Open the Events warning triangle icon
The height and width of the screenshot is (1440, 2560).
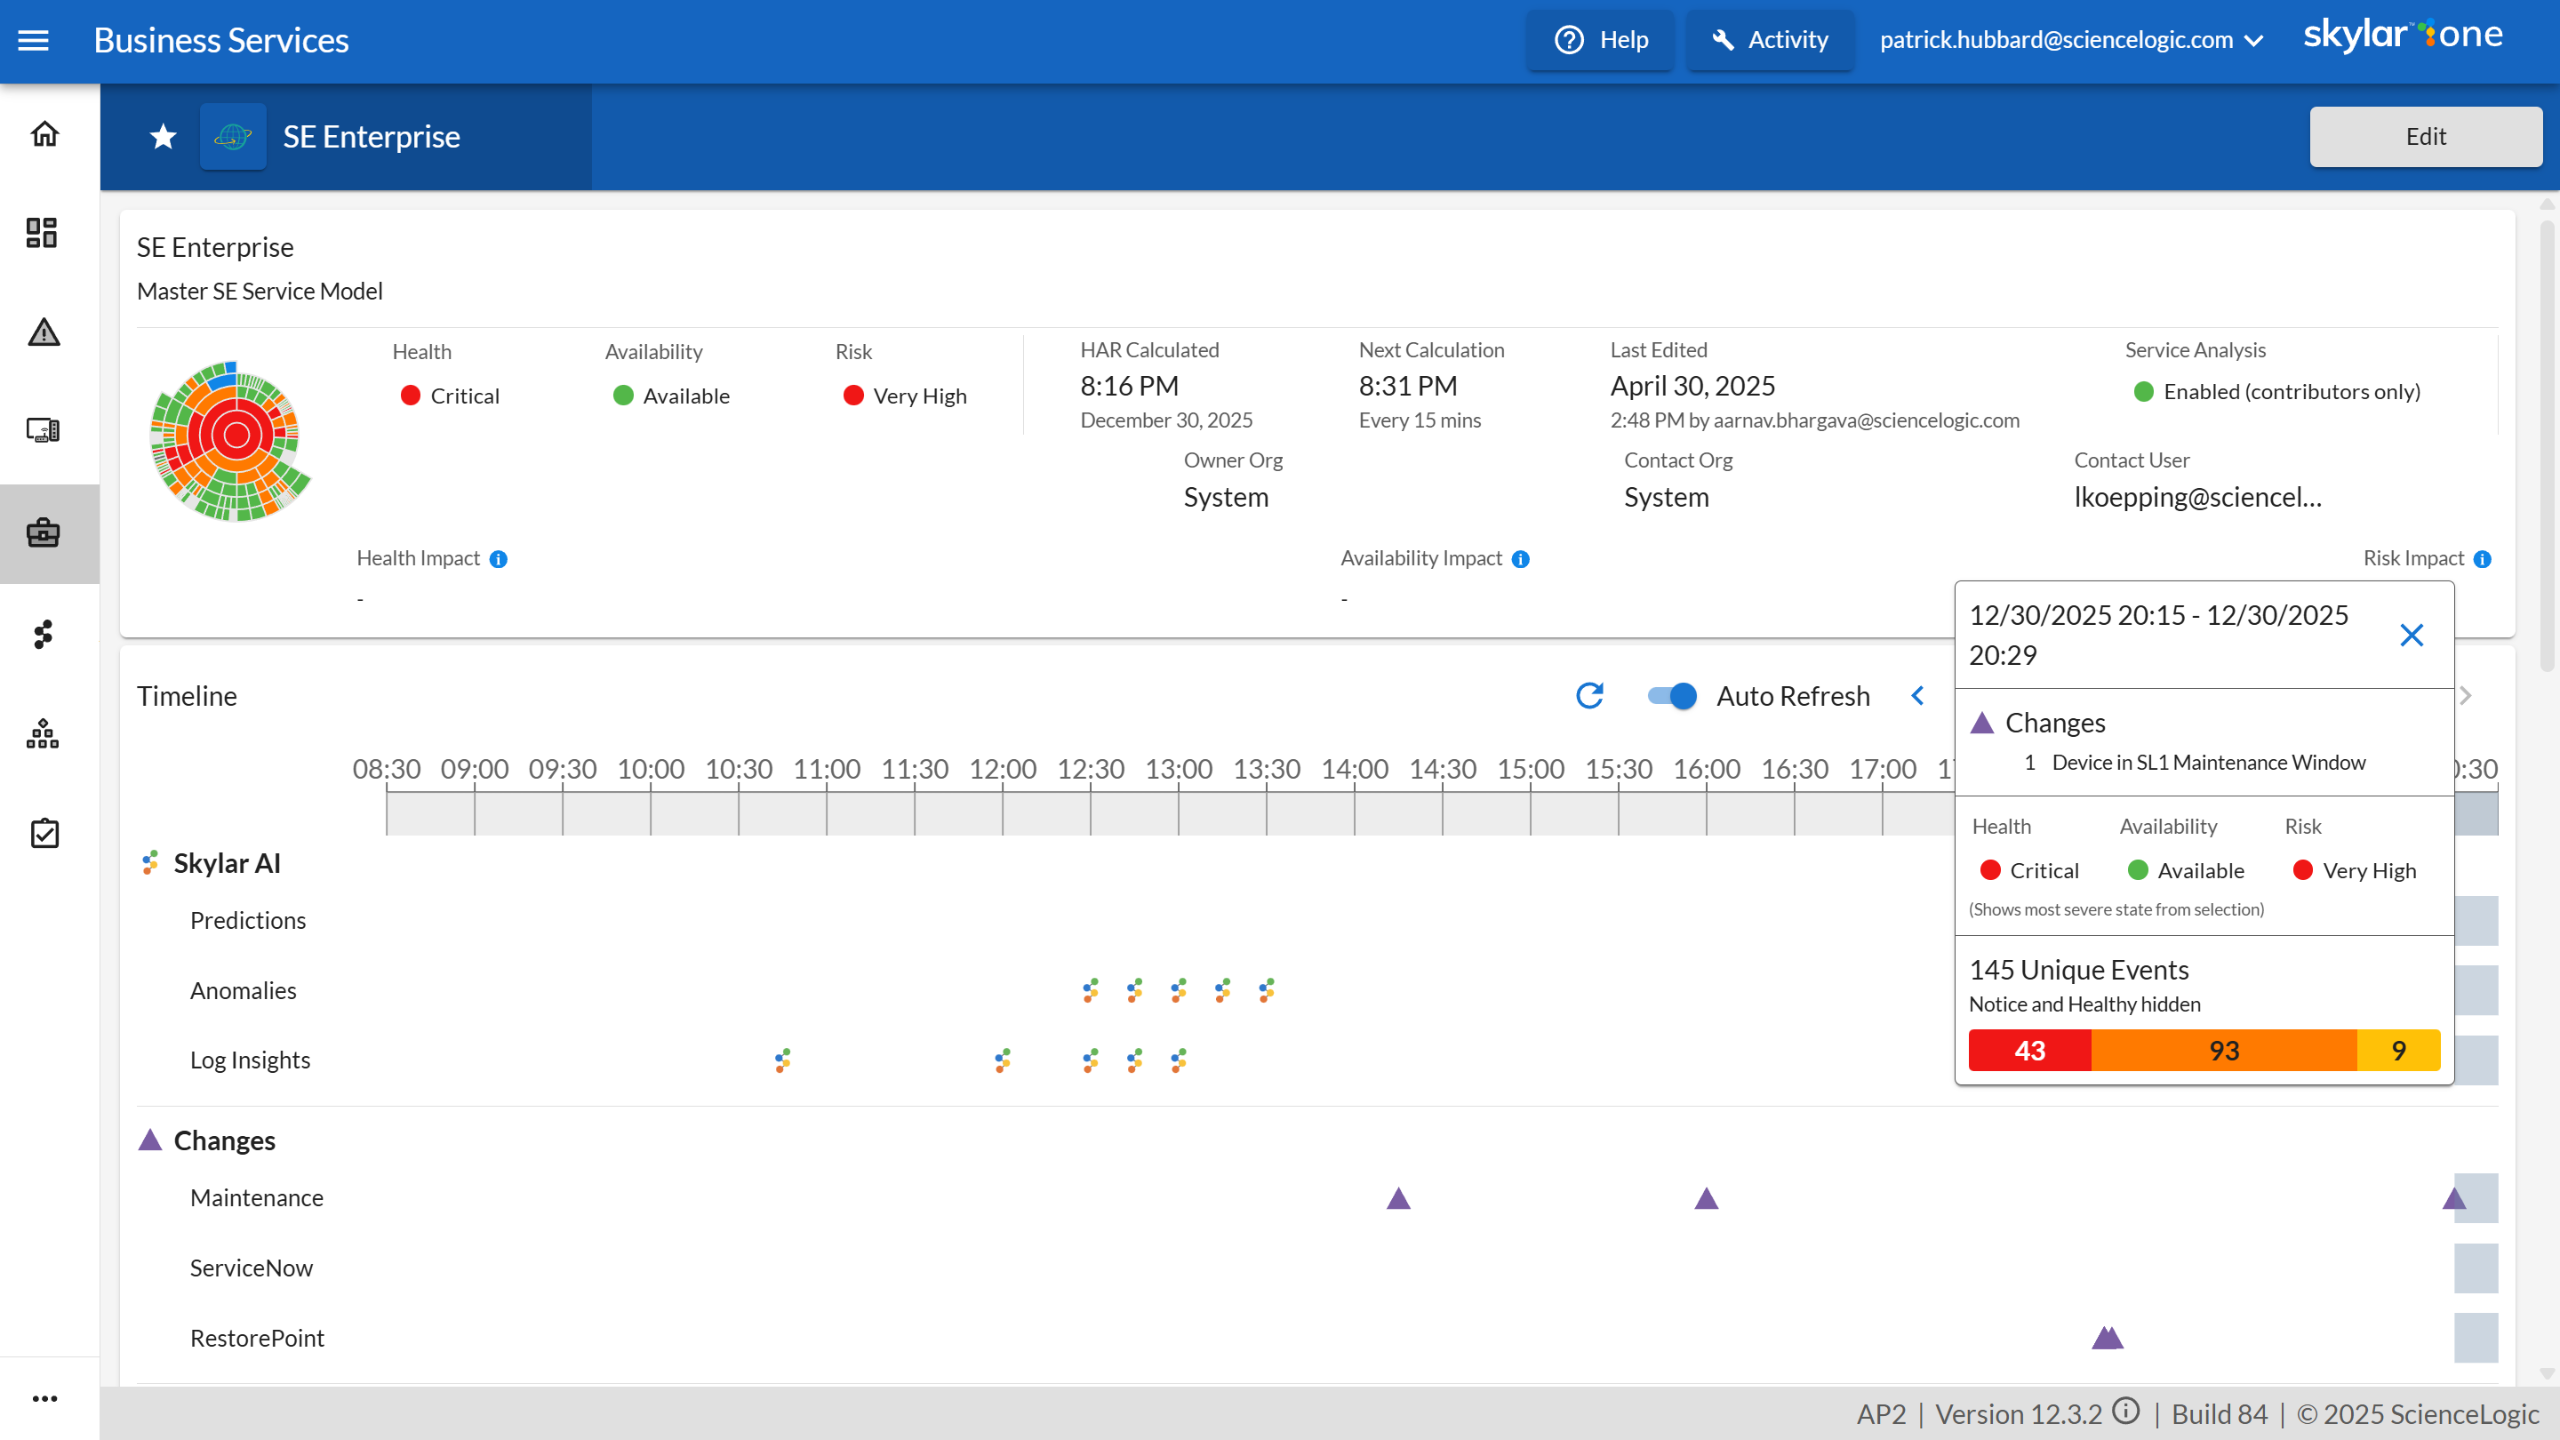coord(44,332)
